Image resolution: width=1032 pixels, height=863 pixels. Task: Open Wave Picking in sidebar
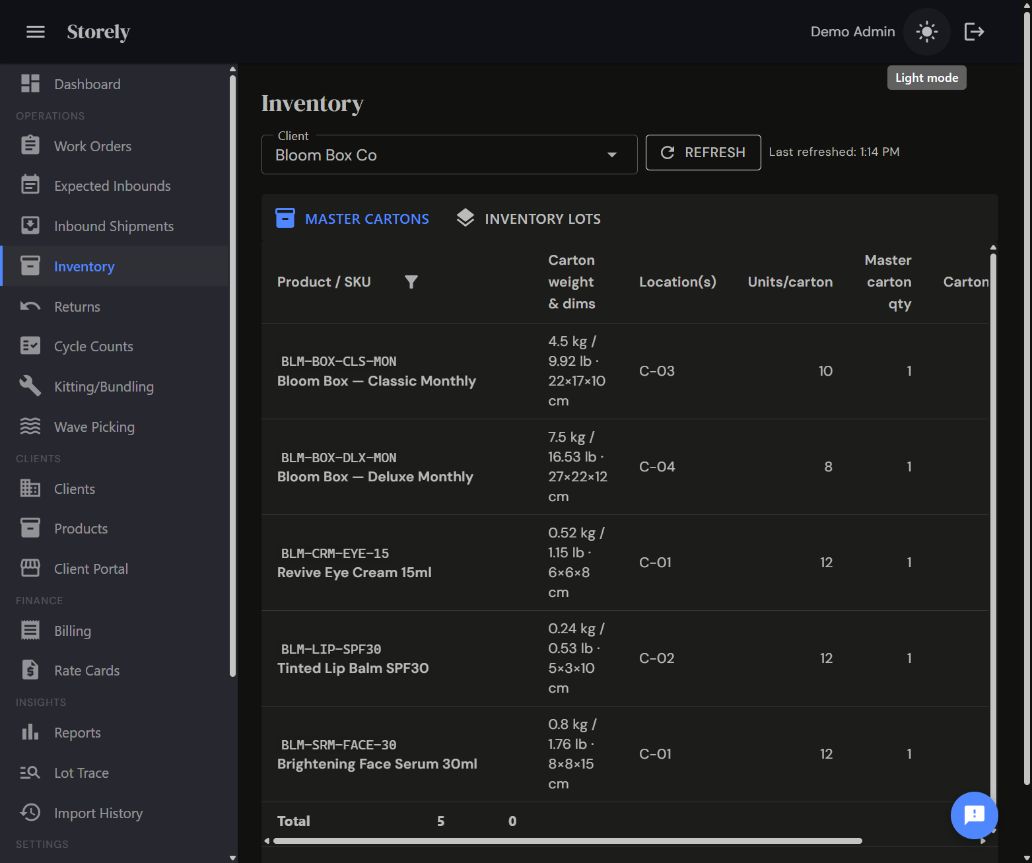click(115, 427)
